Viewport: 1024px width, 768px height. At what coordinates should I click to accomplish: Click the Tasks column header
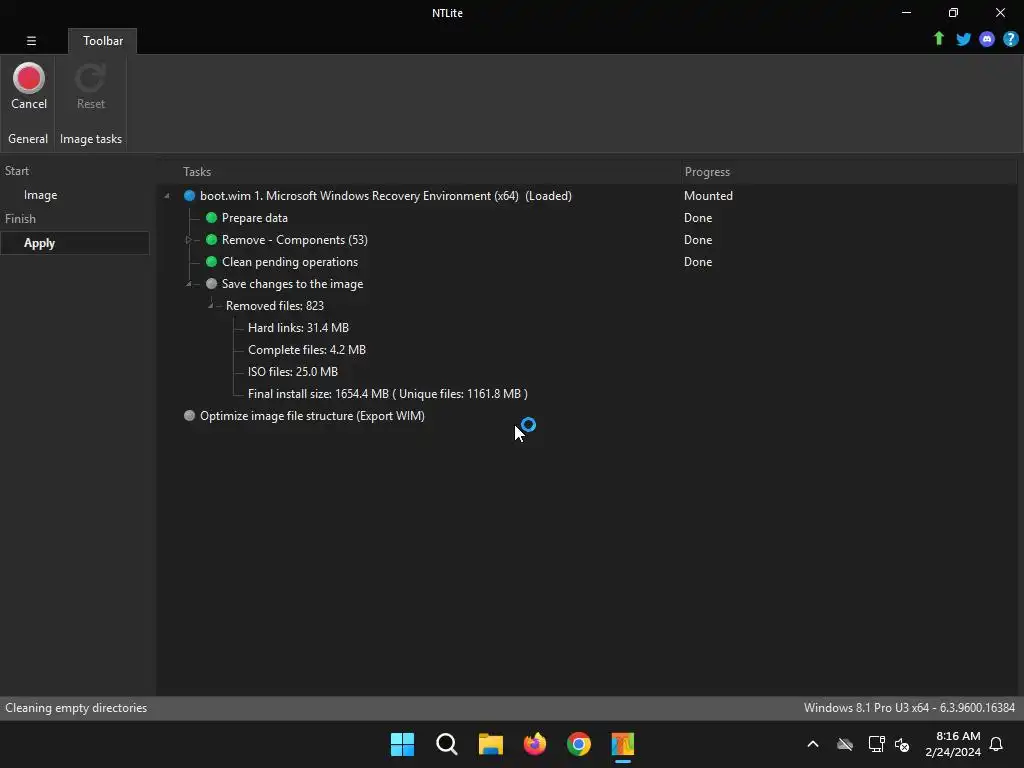pyautogui.click(x=197, y=172)
